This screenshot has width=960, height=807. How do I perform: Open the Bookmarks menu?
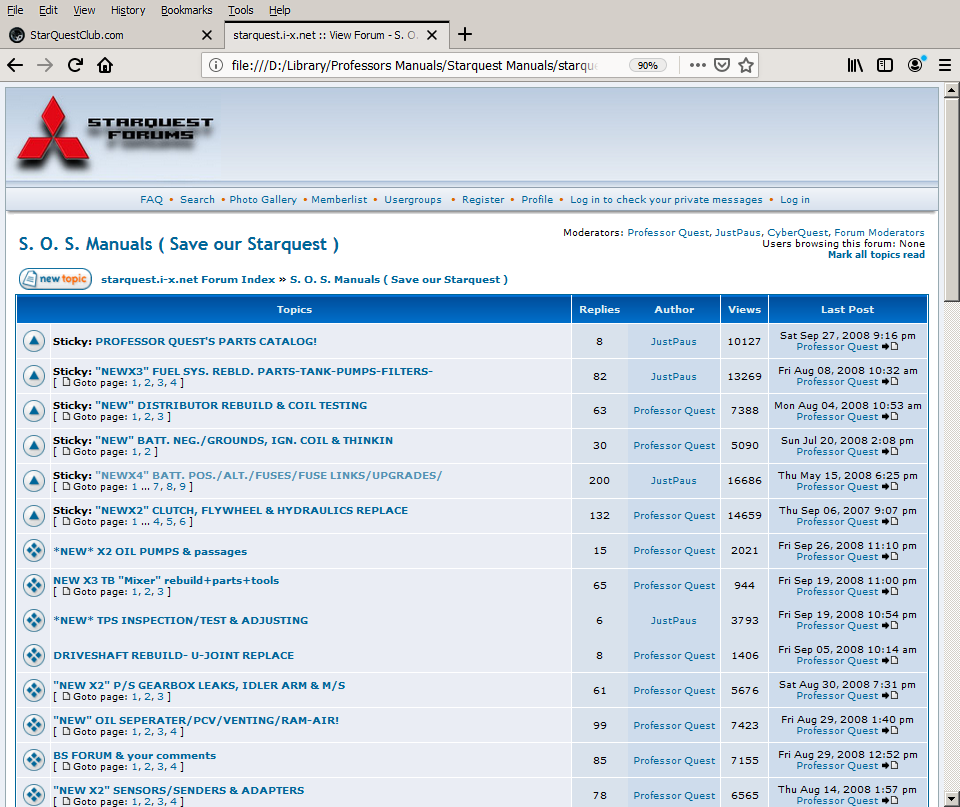pyautogui.click(x=187, y=10)
